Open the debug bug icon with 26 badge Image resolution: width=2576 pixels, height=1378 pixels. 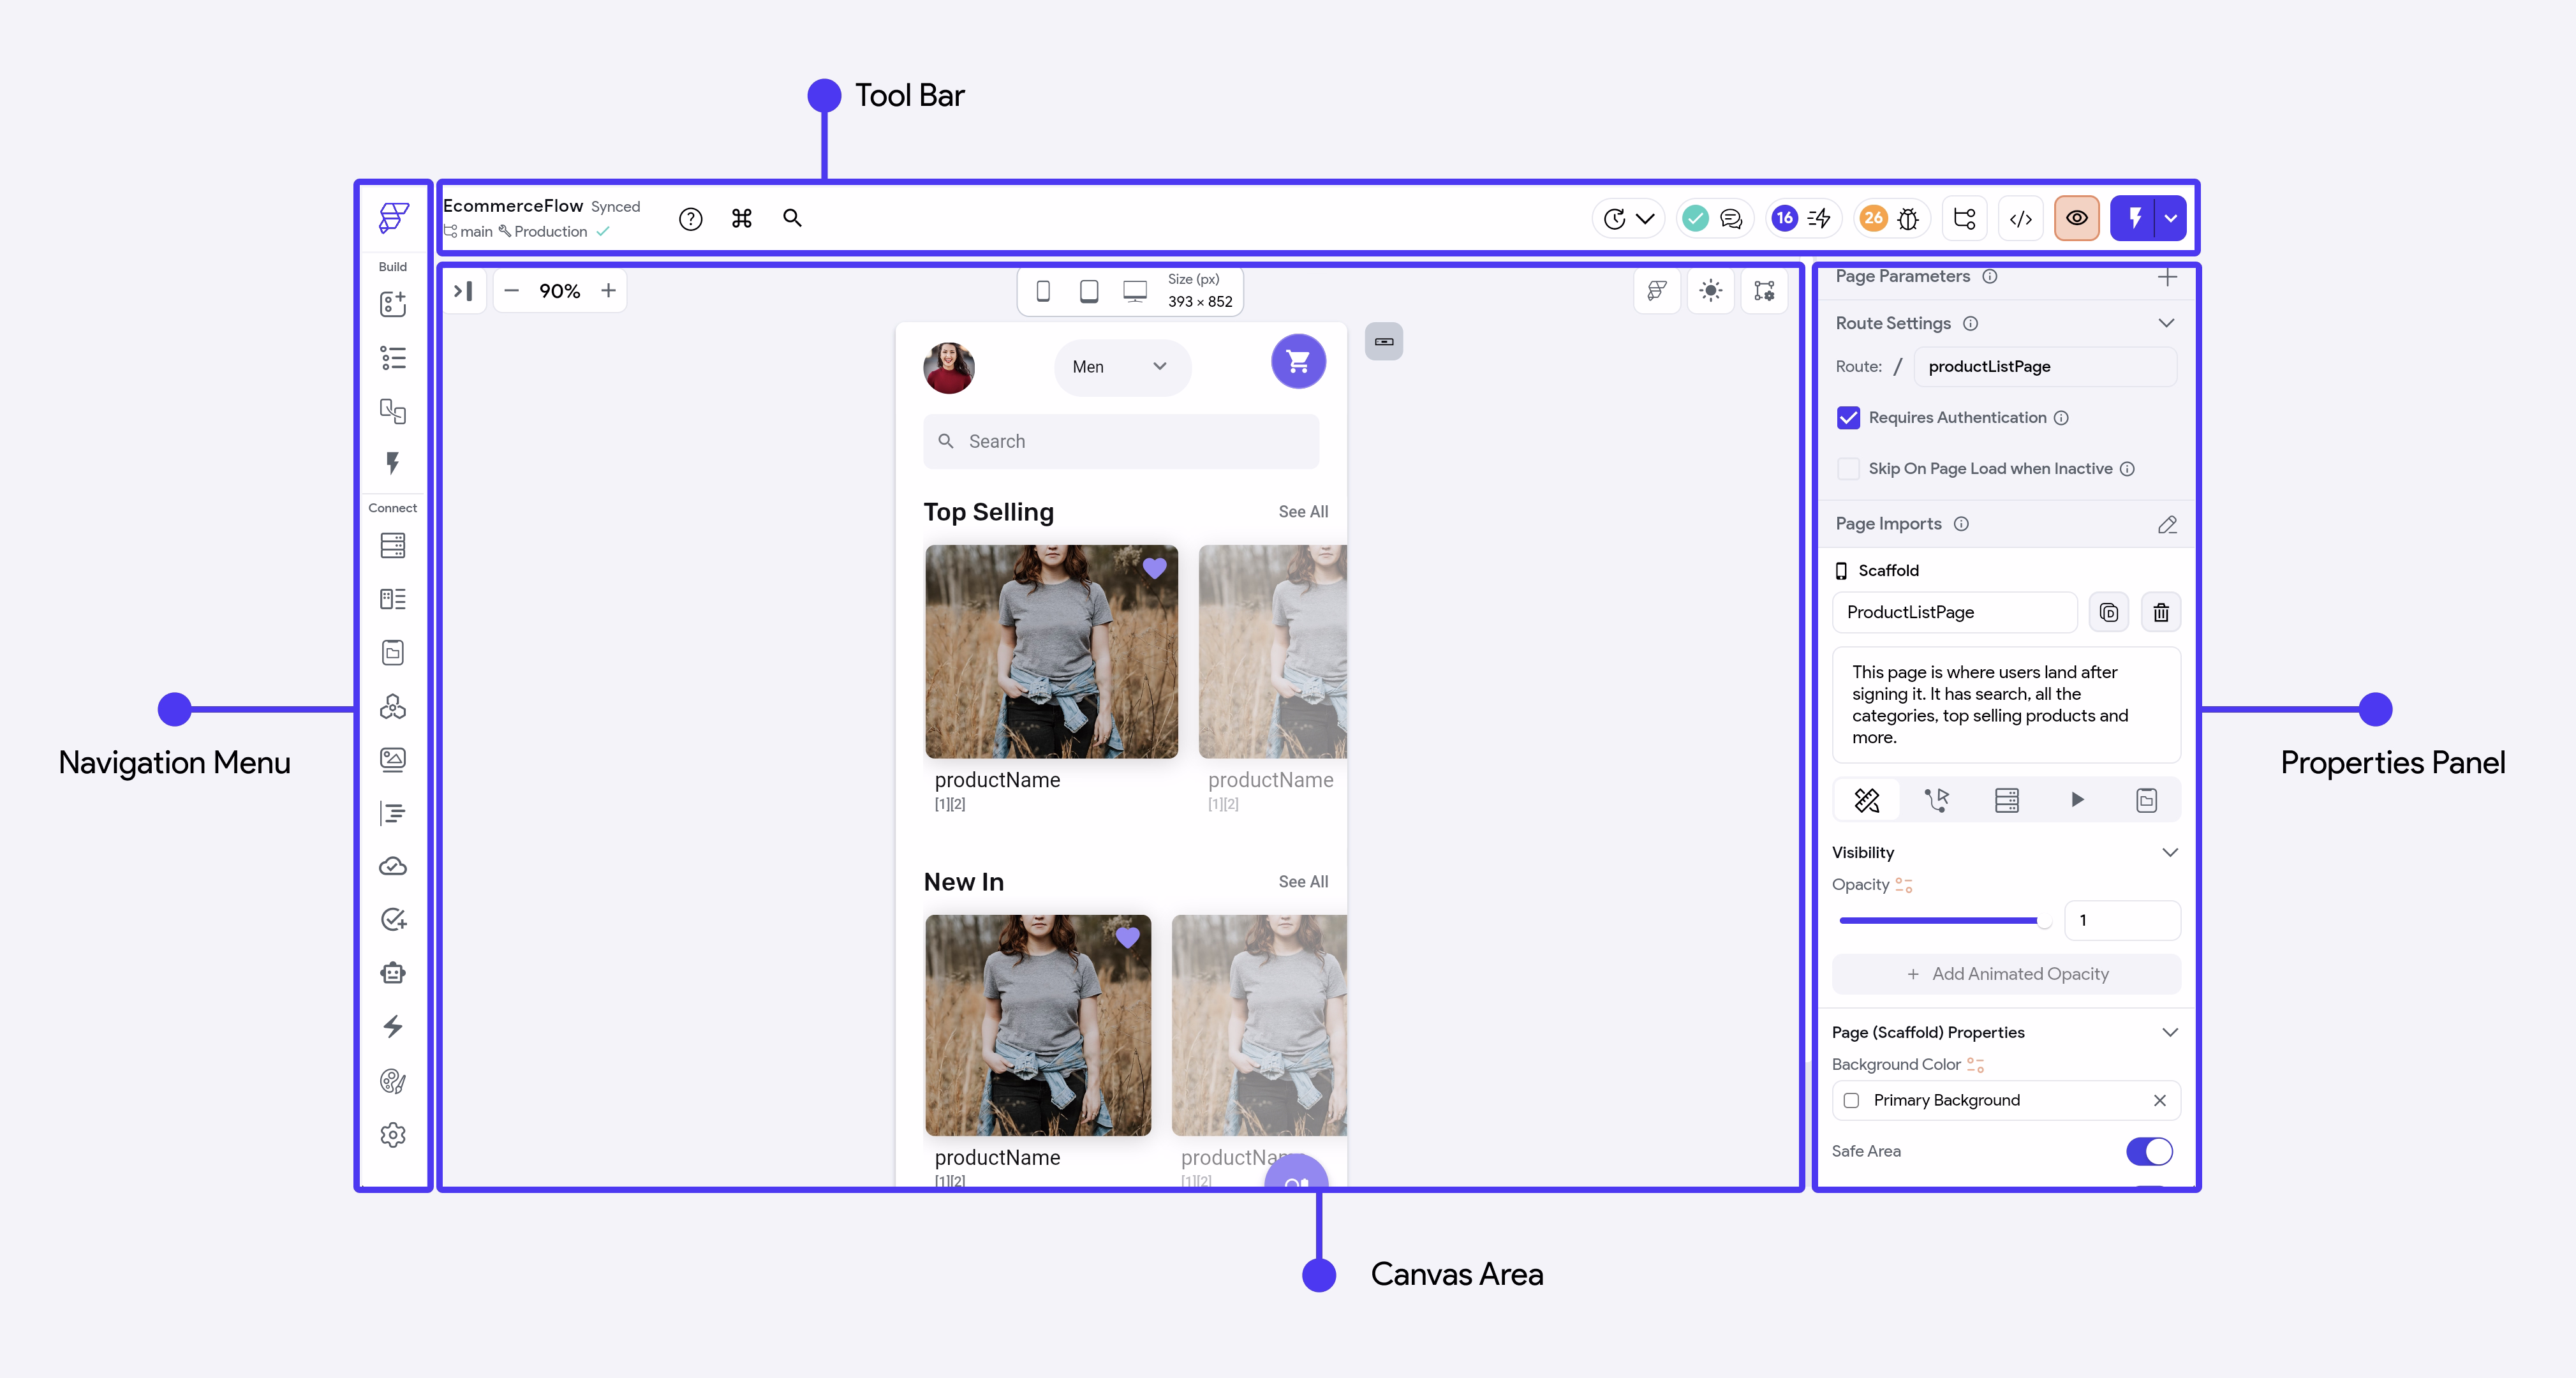pos(1908,219)
